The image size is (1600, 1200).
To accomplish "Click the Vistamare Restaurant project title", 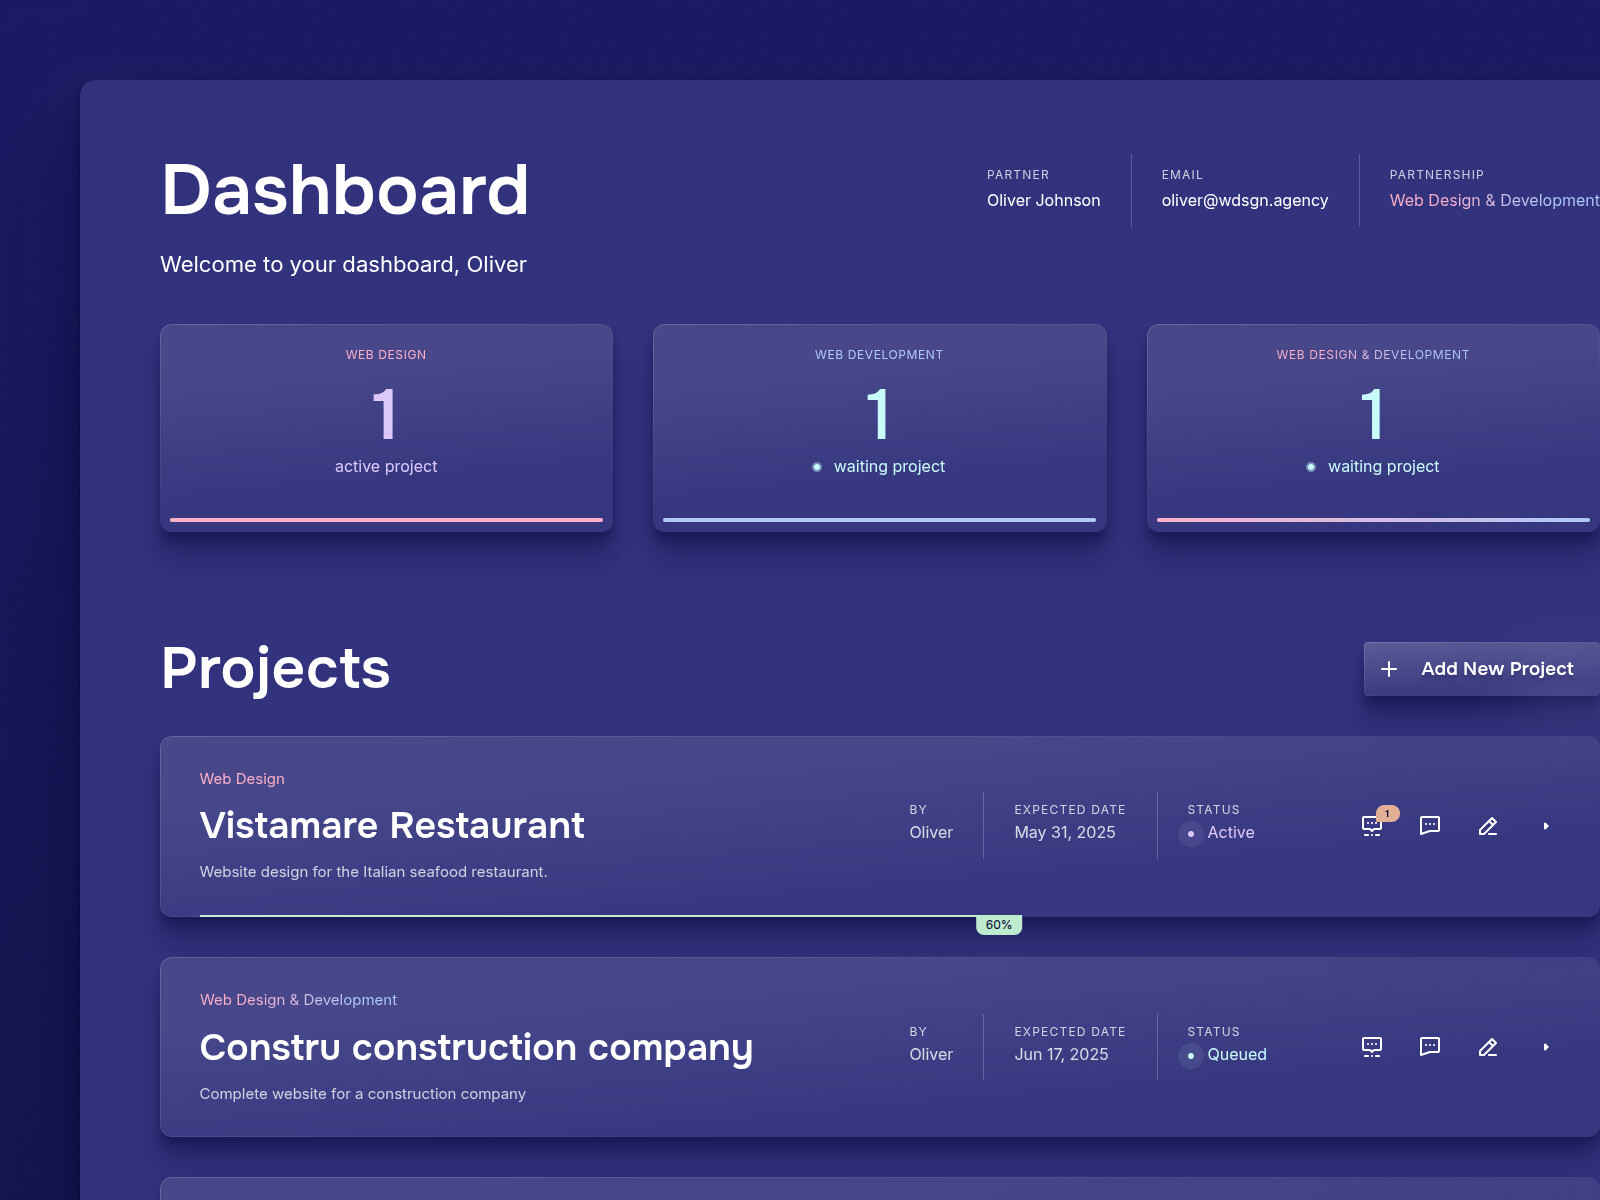I will point(392,826).
